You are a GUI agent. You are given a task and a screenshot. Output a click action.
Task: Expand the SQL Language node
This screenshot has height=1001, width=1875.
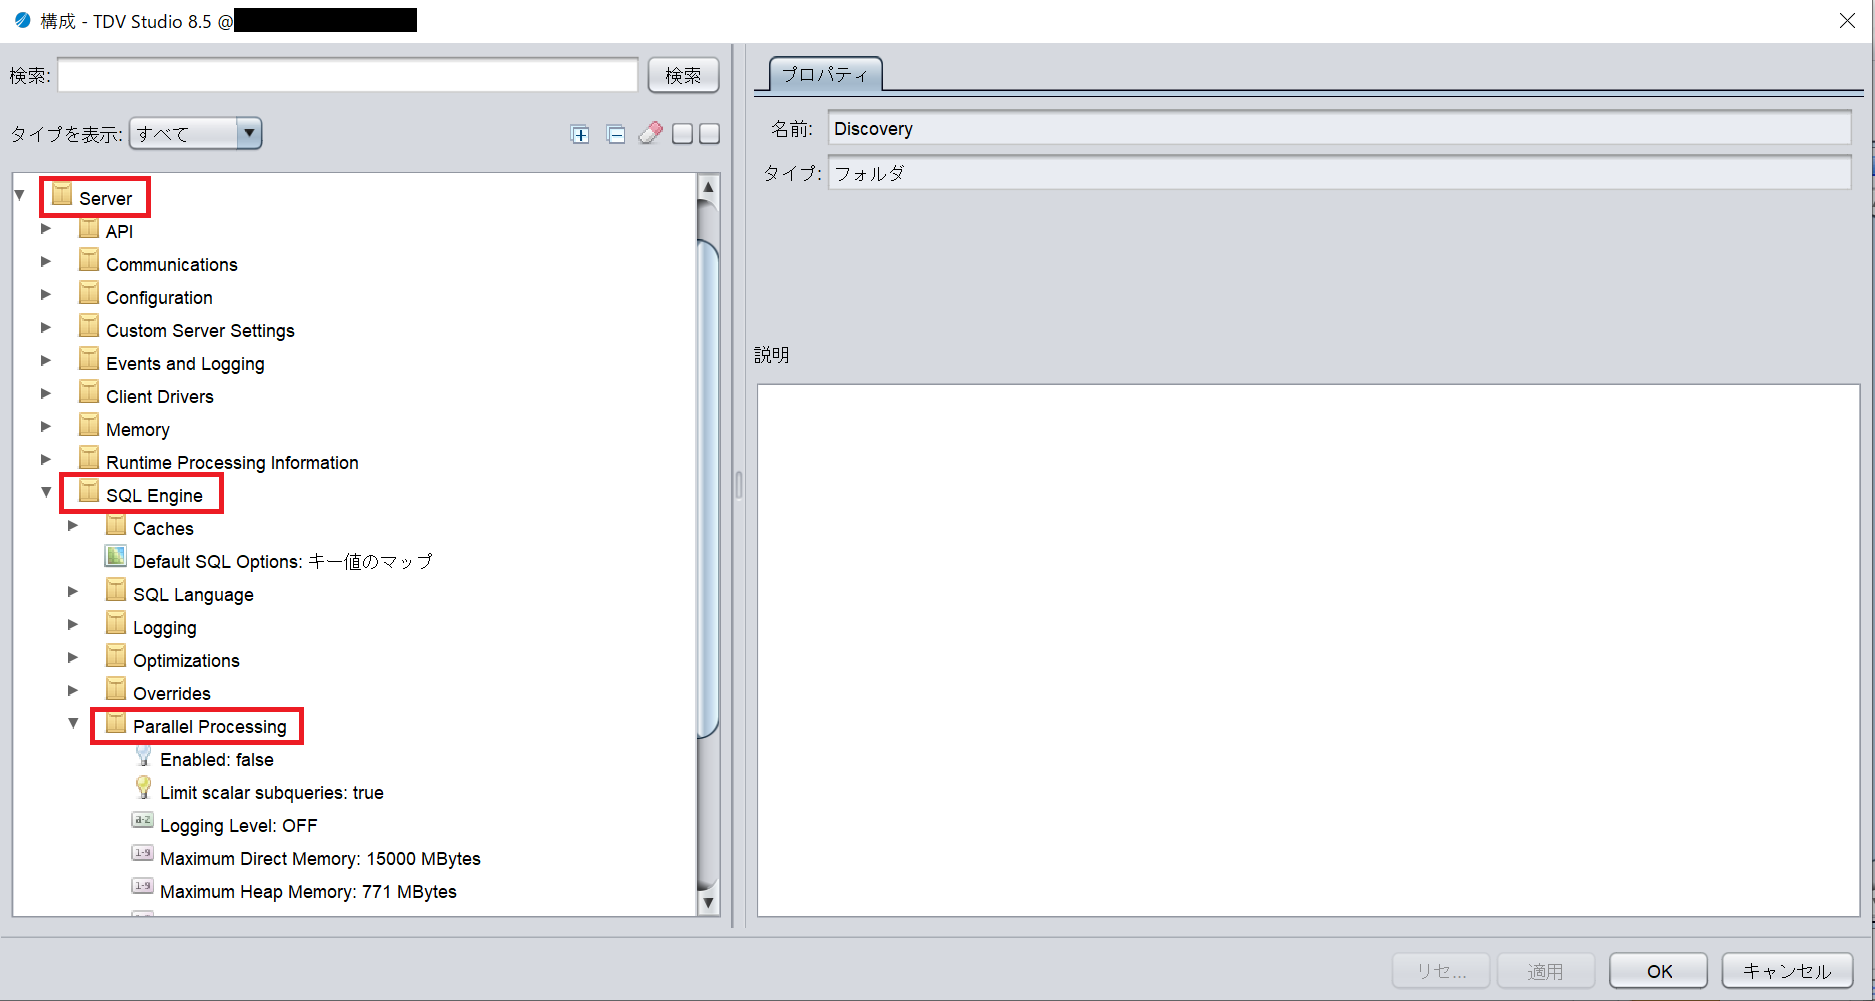click(73, 591)
